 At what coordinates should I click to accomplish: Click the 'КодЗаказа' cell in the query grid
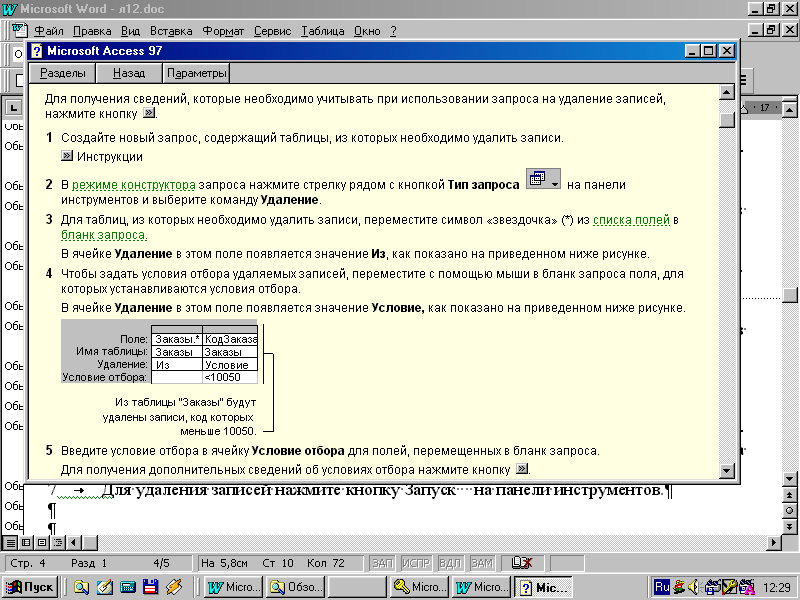point(230,339)
